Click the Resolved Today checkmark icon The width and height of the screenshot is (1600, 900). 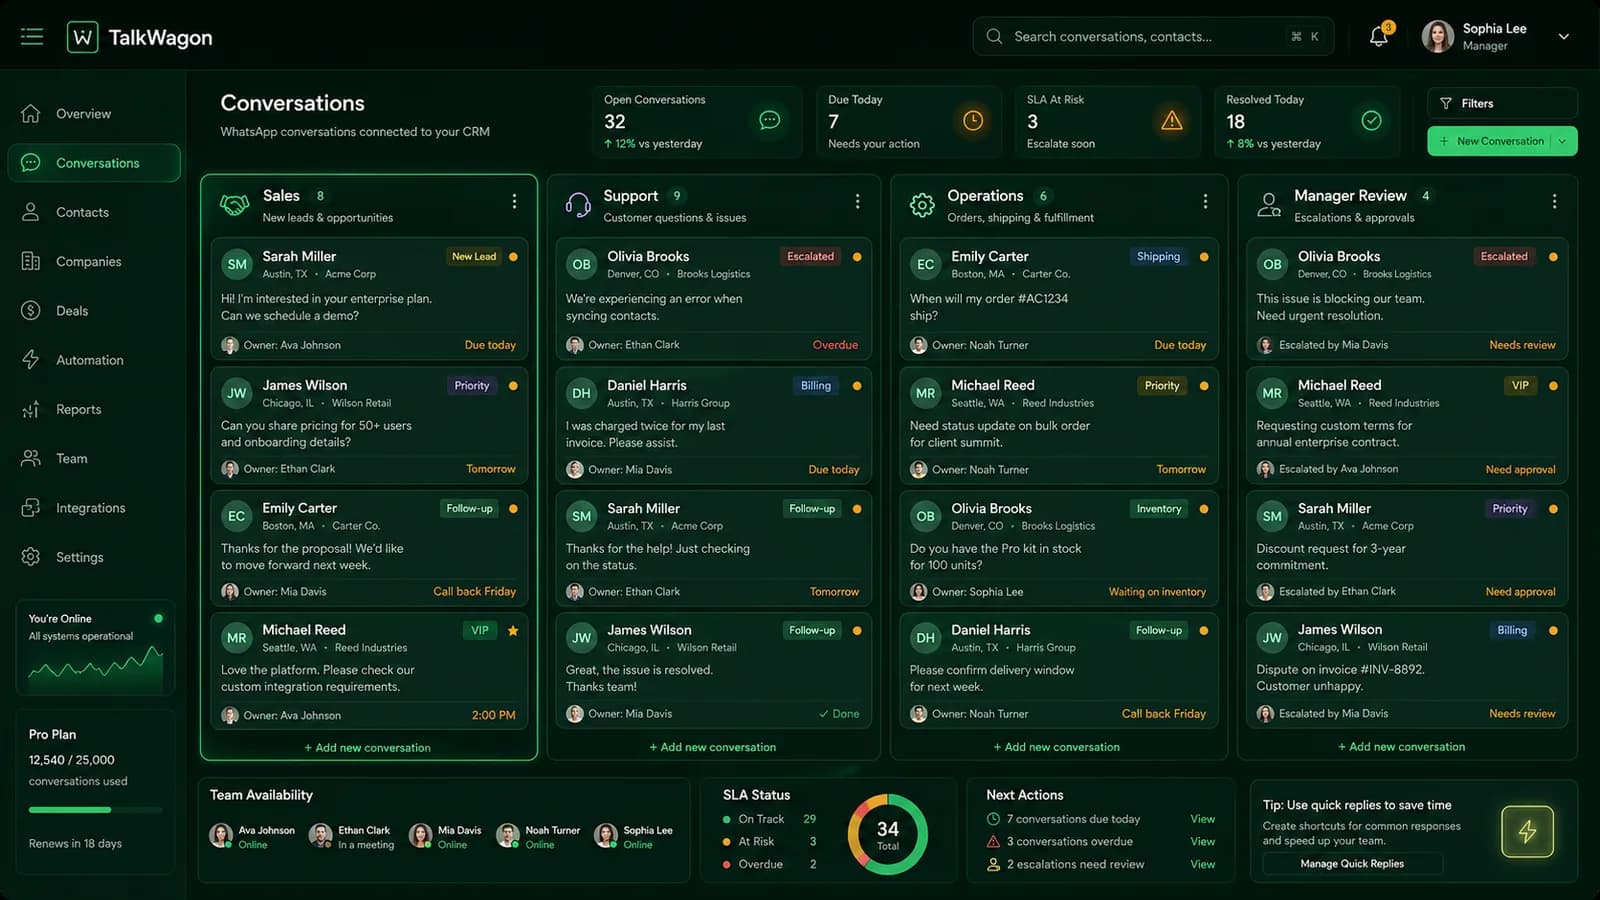tap(1372, 121)
